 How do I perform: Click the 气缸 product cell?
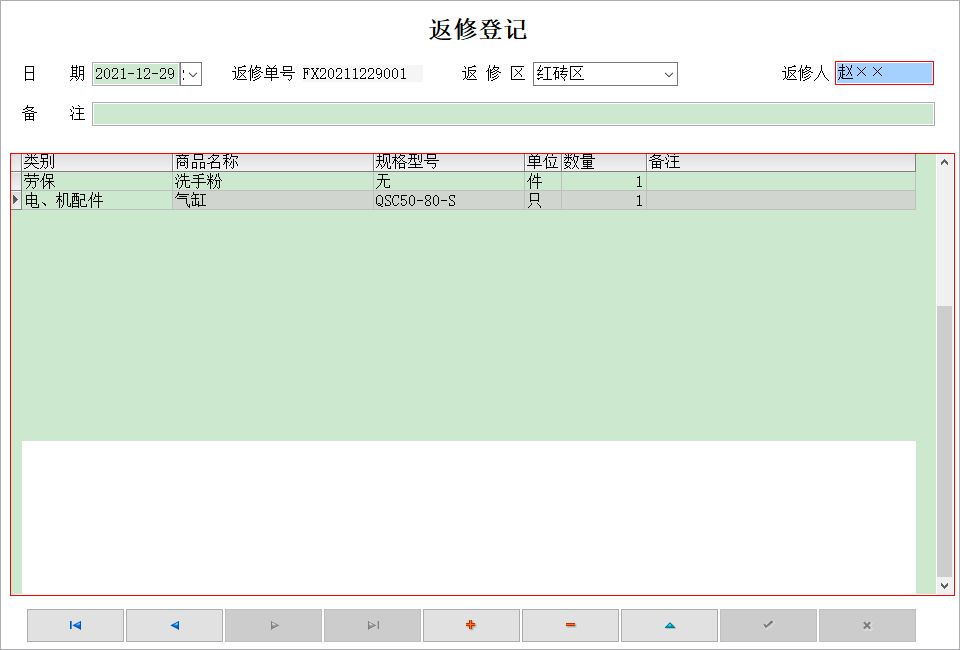click(273, 200)
